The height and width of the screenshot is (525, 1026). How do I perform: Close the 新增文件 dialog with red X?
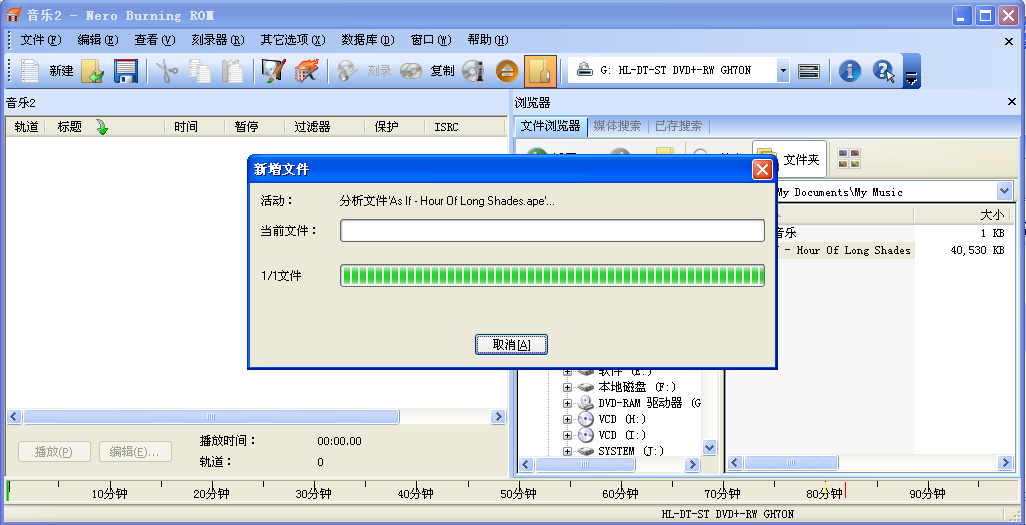[762, 170]
